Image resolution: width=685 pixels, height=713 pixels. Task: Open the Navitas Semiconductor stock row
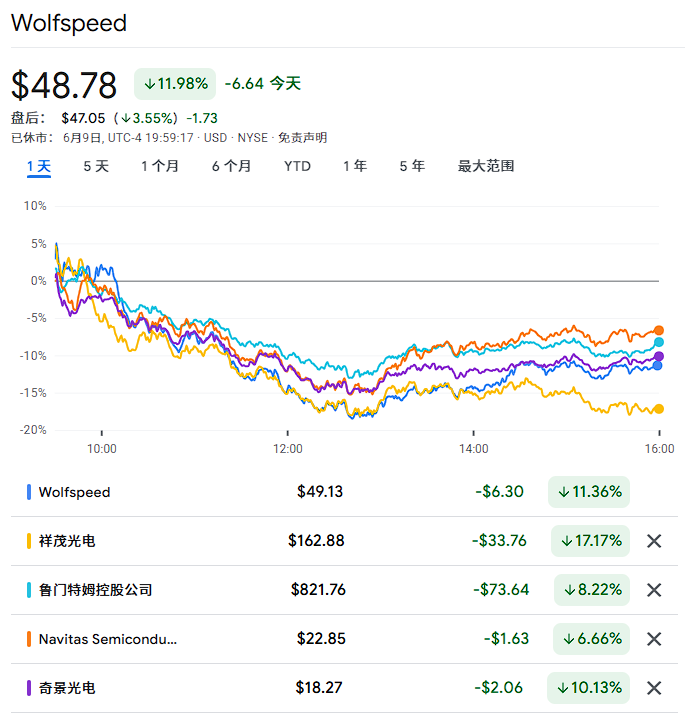click(344, 639)
